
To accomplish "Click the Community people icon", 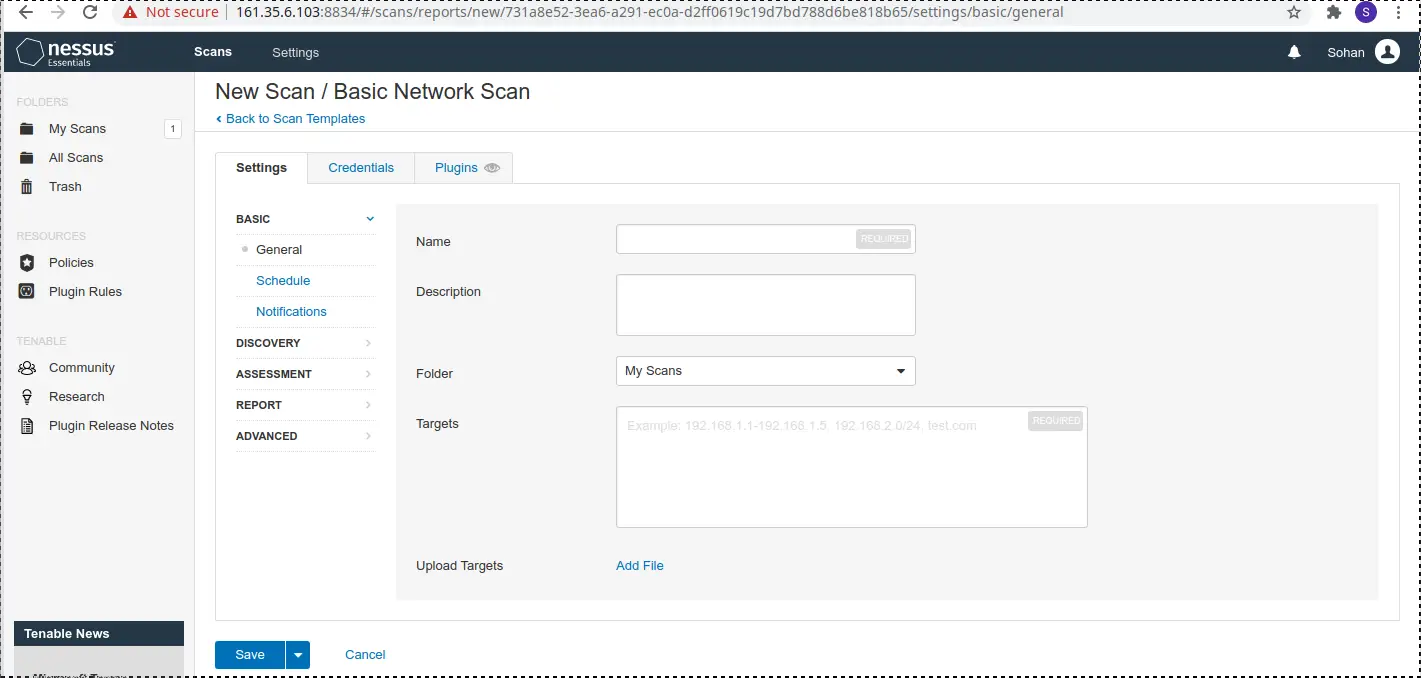I will (27, 368).
